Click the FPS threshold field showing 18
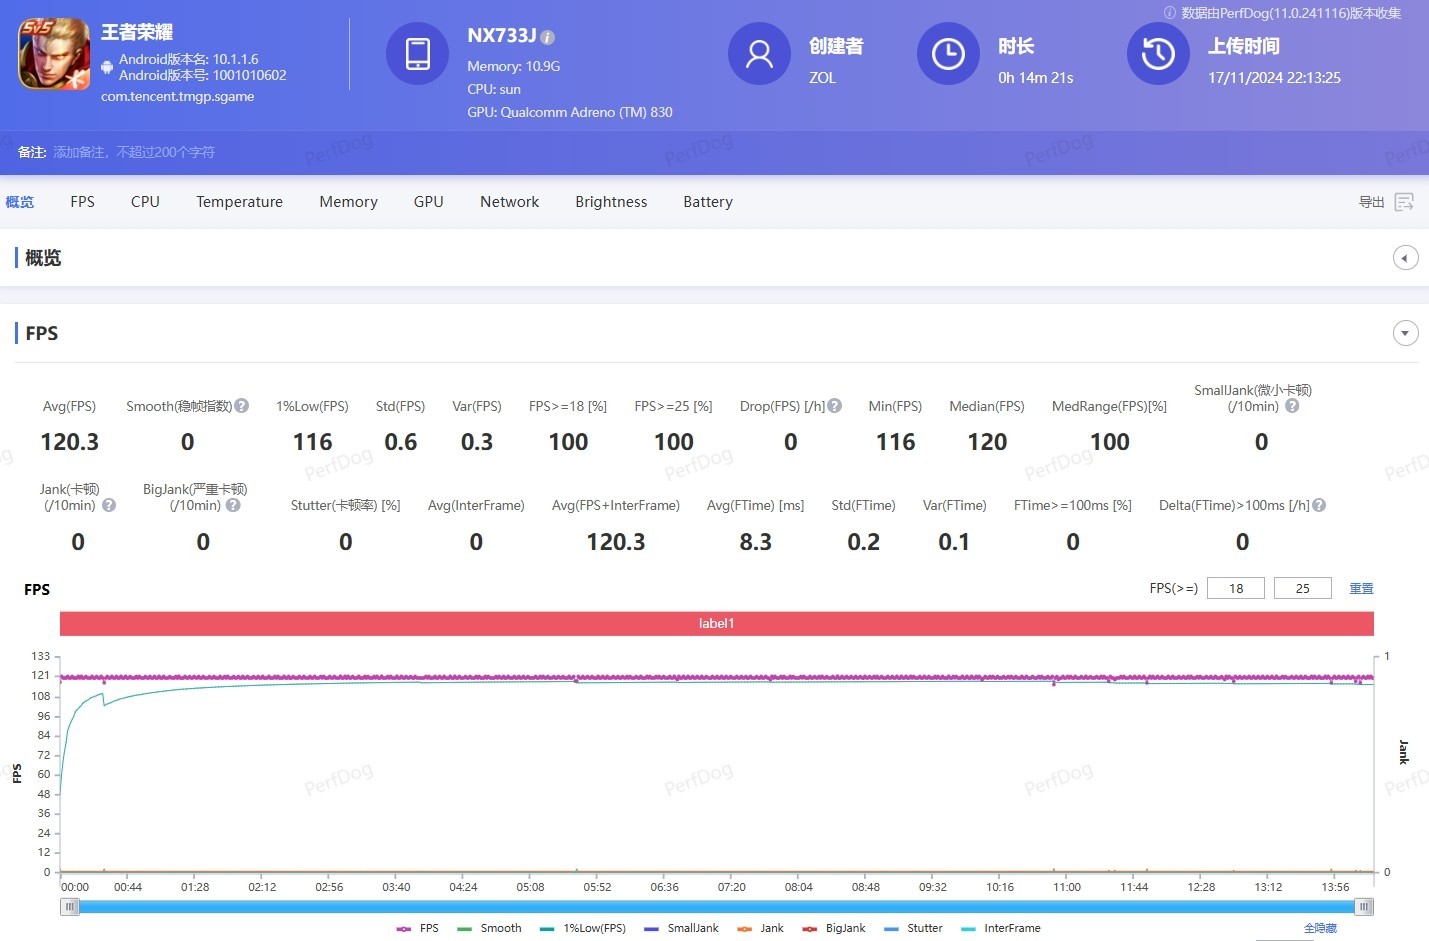1429x941 pixels. (1236, 588)
